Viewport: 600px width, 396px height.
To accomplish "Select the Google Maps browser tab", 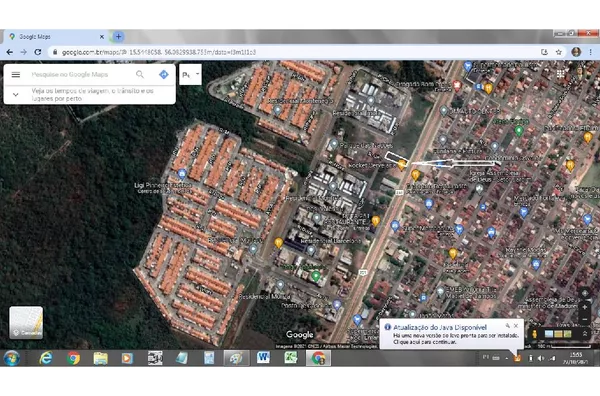I will [x=55, y=37].
